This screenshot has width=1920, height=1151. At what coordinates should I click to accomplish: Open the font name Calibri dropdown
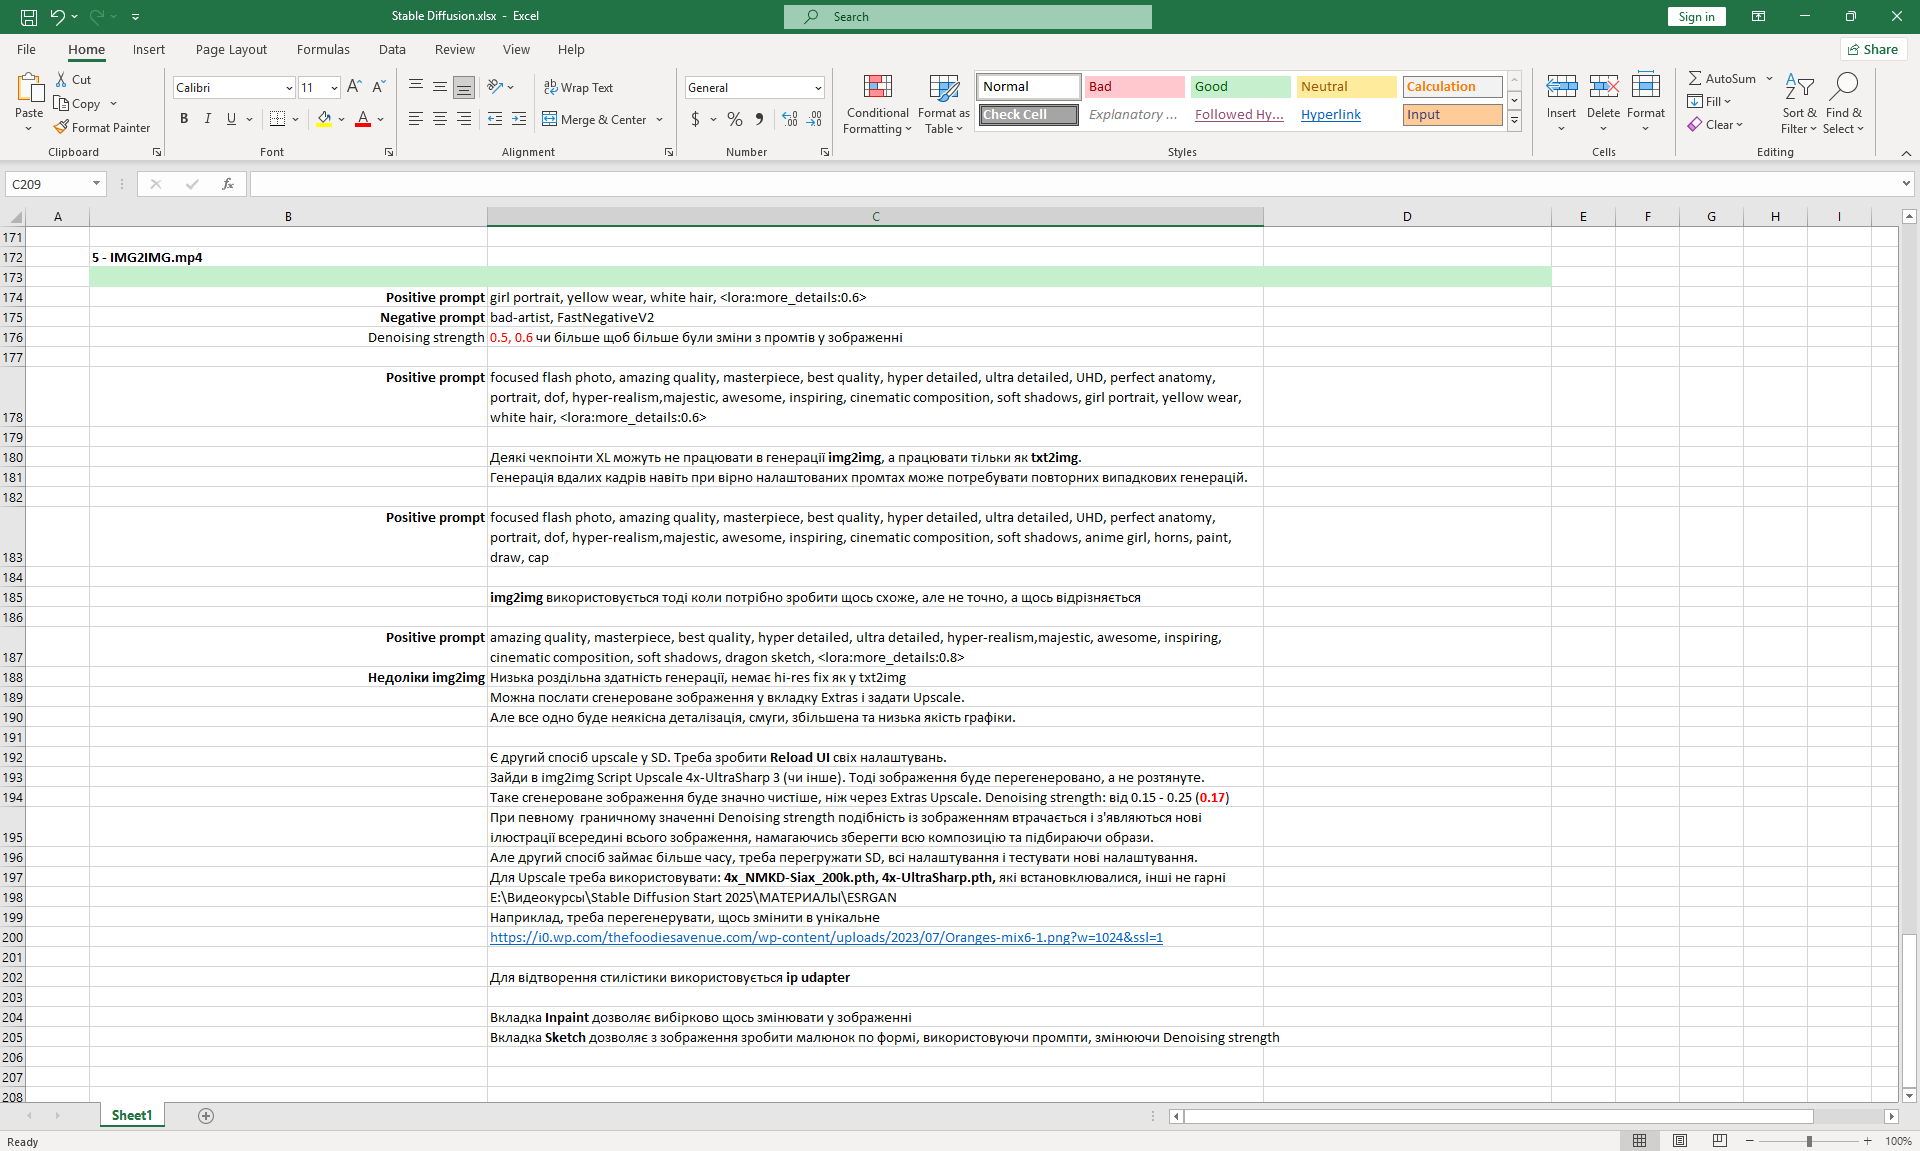tap(289, 88)
